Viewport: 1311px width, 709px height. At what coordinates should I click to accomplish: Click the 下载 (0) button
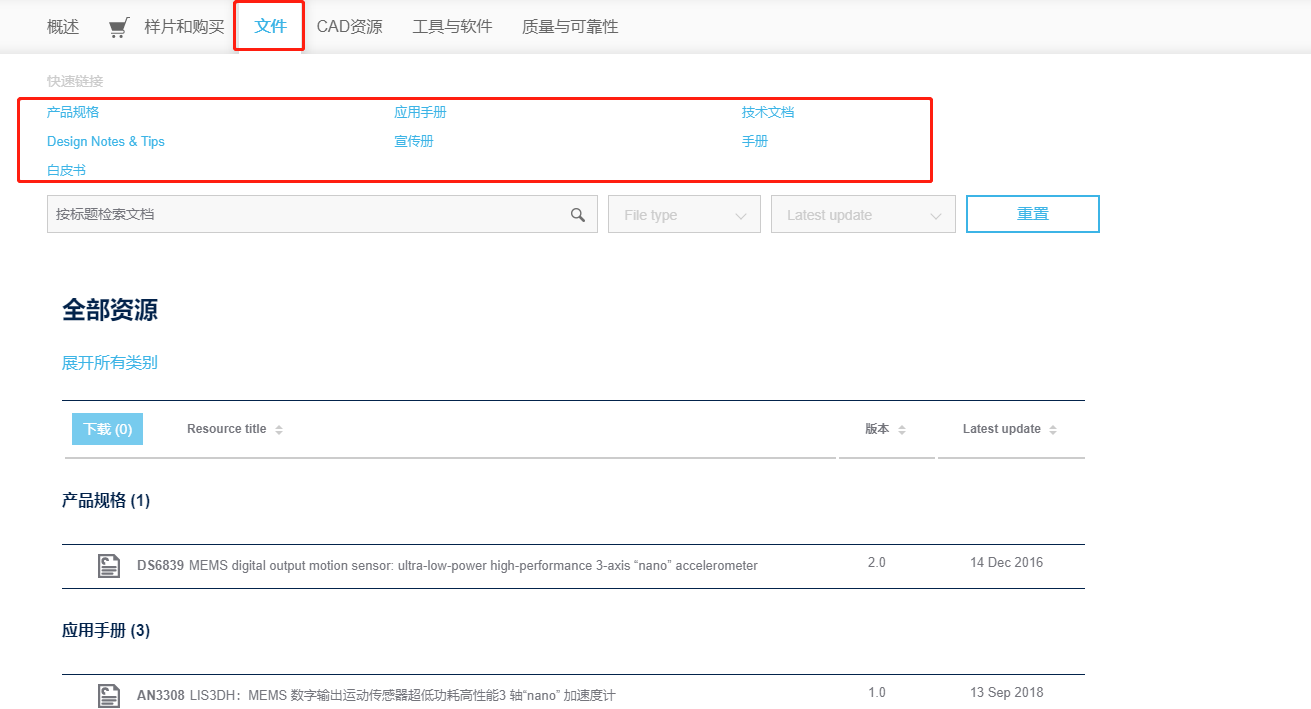(x=107, y=429)
